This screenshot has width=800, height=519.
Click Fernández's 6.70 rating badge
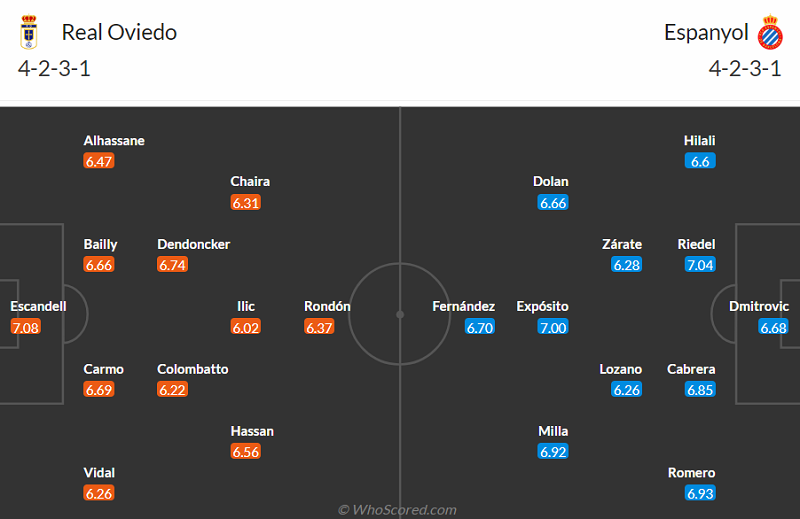479,327
